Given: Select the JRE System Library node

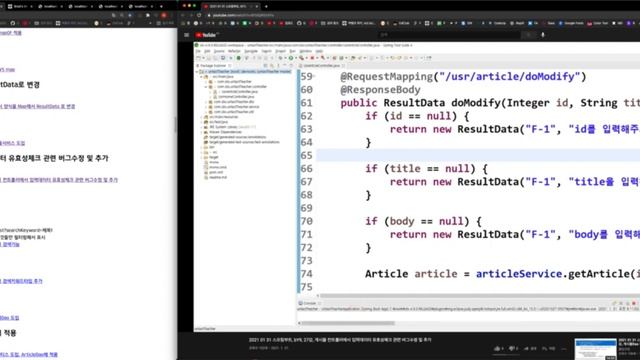Looking at the screenshot, I should pyautogui.click(x=229, y=127).
